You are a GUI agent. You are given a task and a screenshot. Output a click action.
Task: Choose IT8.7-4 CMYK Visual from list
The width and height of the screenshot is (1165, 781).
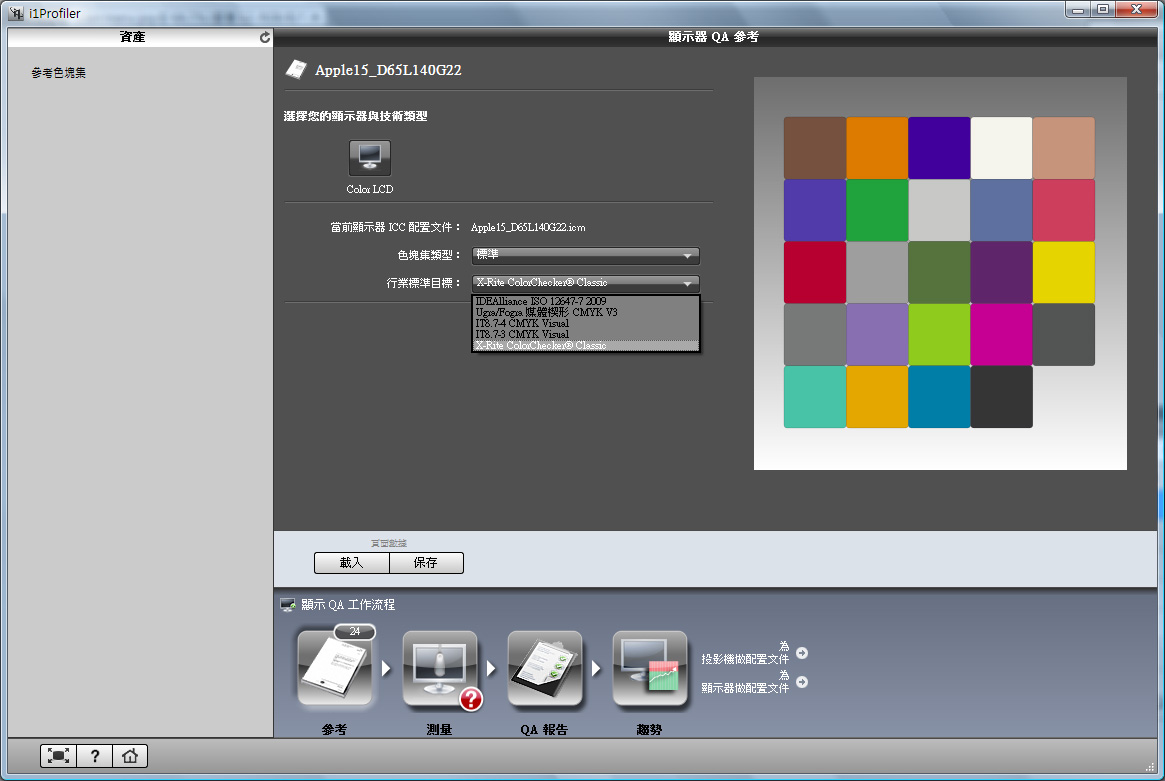pos(522,323)
